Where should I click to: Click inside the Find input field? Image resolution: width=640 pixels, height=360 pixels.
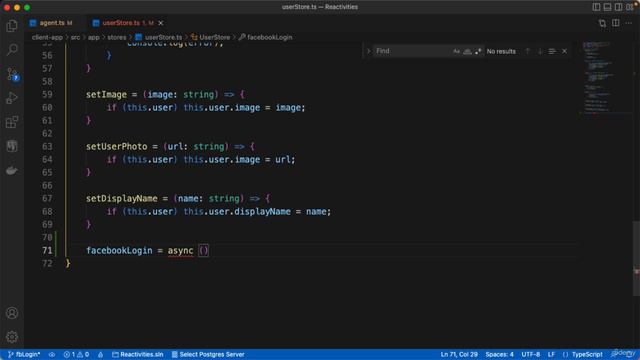click(x=411, y=51)
